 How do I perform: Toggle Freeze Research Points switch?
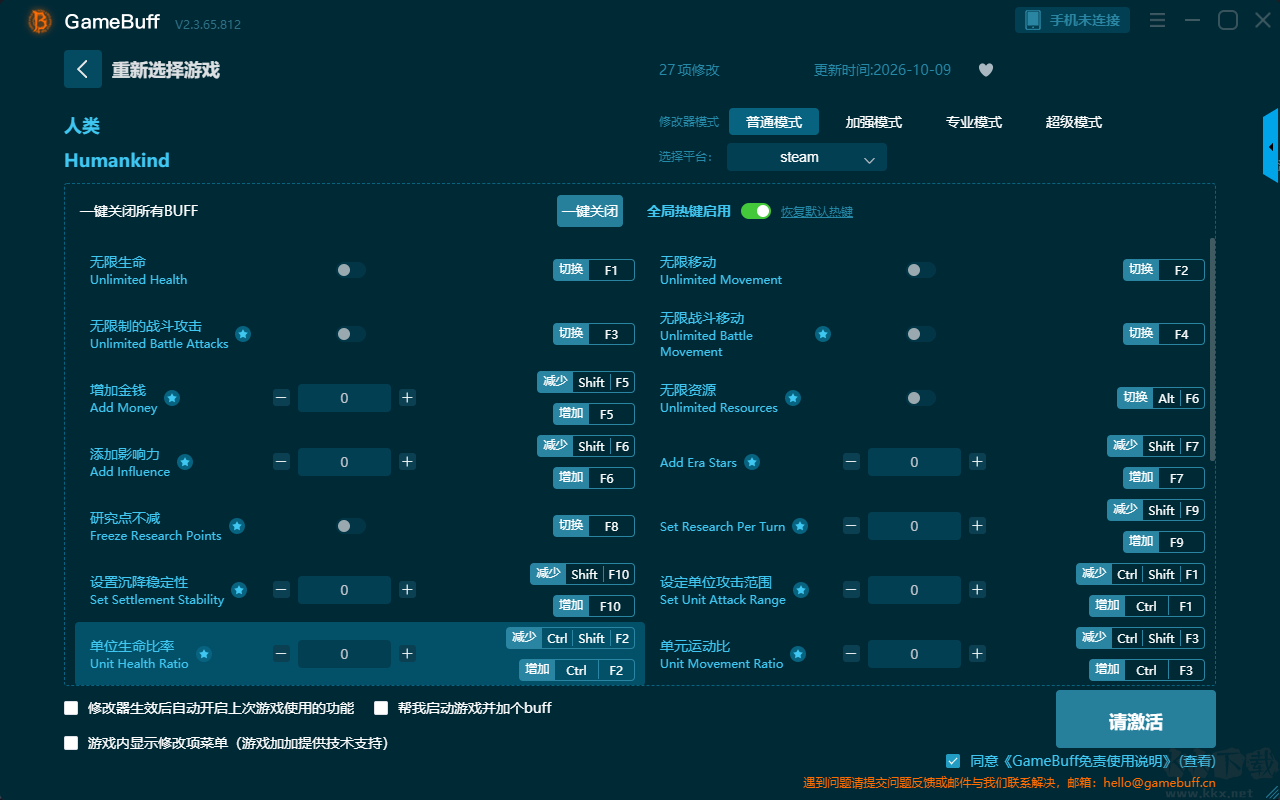[351, 526]
